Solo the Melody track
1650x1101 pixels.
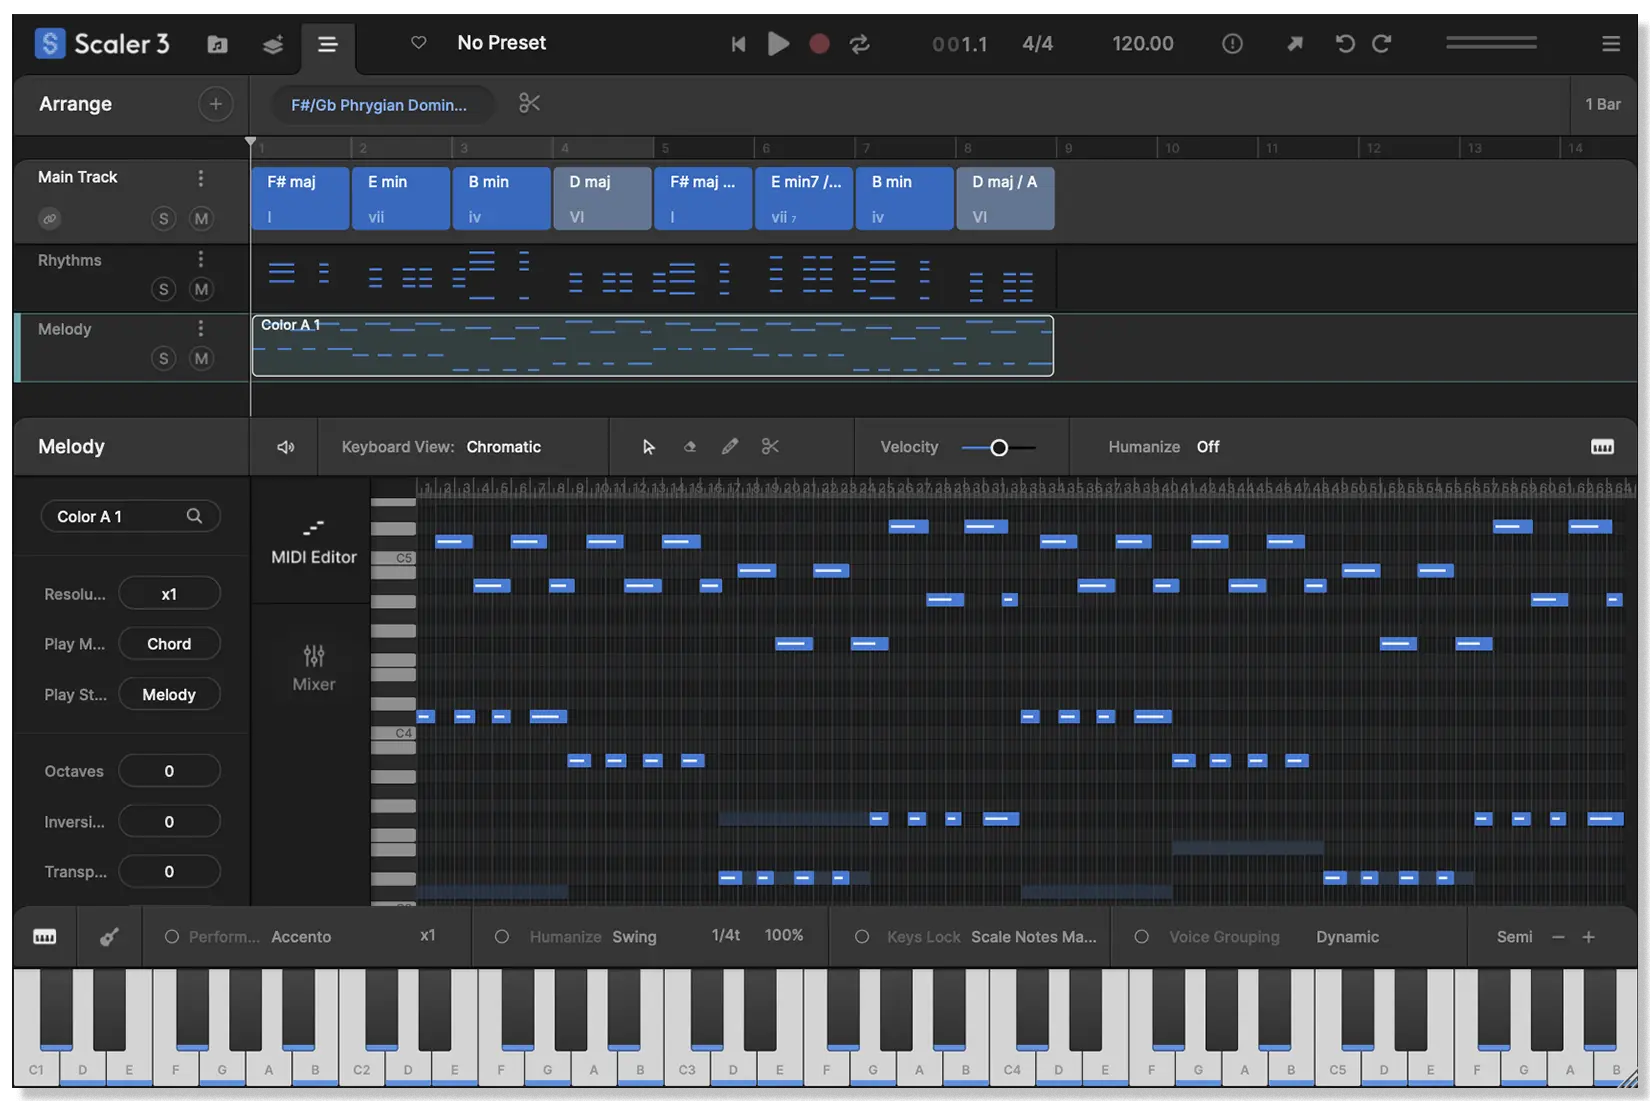[164, 358]
